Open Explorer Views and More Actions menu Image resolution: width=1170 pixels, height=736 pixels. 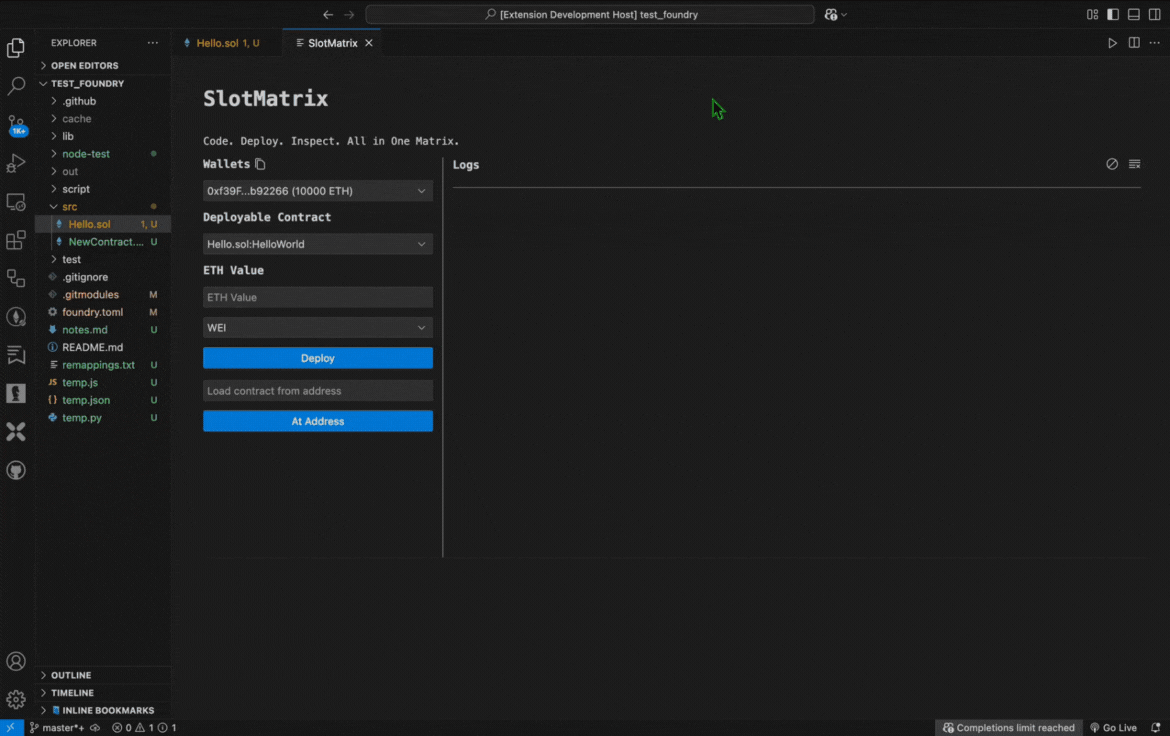click(153, 43)
